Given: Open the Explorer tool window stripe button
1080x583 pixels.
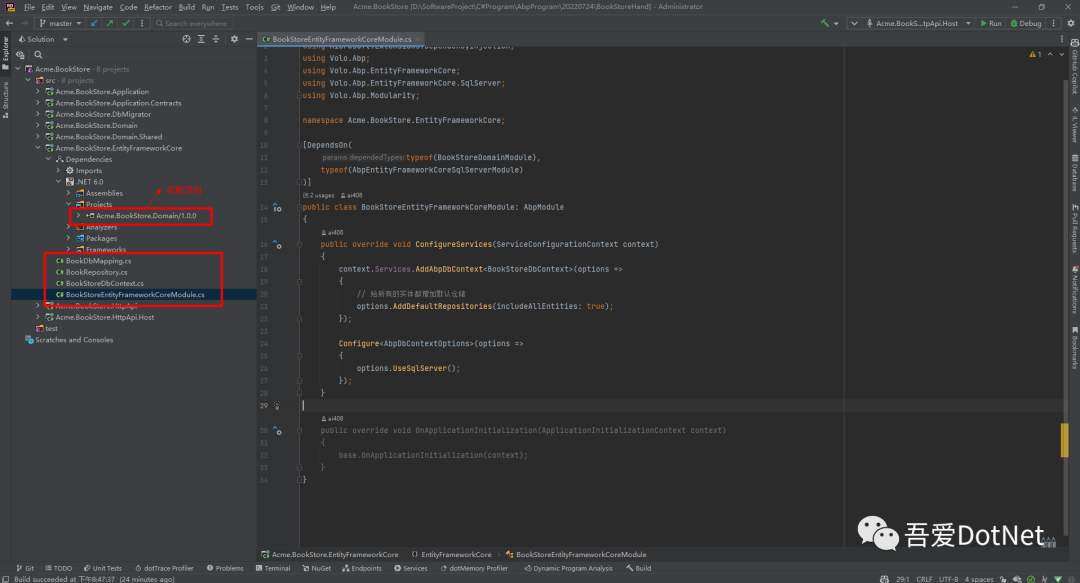Looking at the screenshot, I should (6, 53).
